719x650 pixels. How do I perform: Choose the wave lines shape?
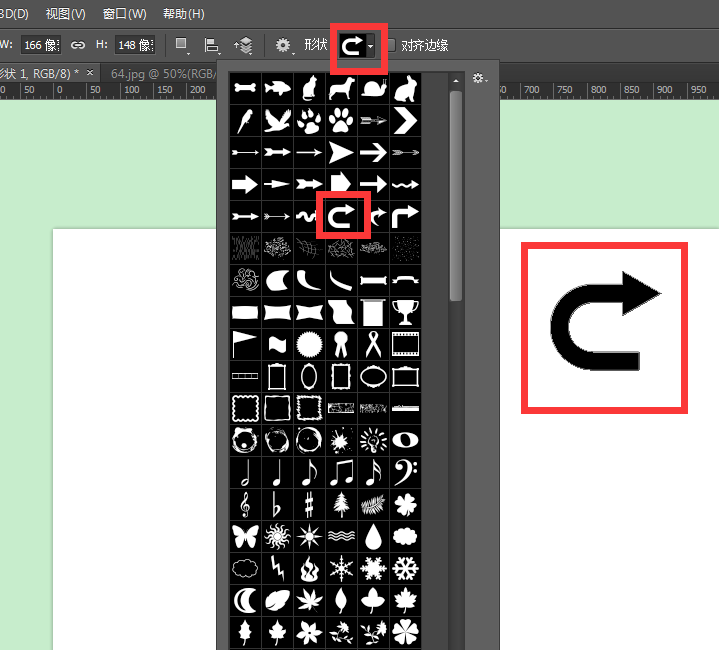(x=341, y=537)
